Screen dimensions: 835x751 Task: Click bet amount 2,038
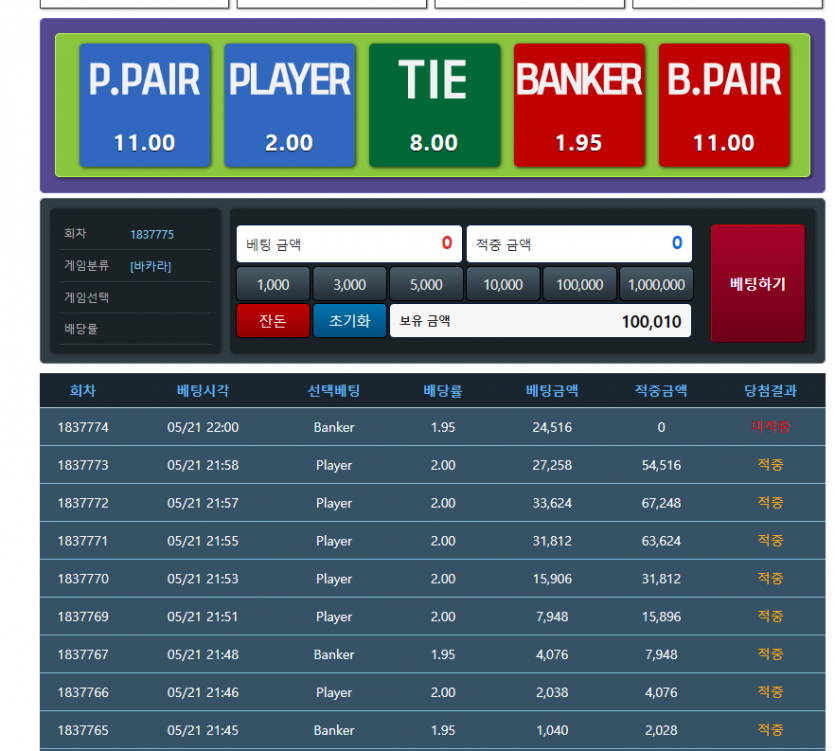click(x=552, y=692)
